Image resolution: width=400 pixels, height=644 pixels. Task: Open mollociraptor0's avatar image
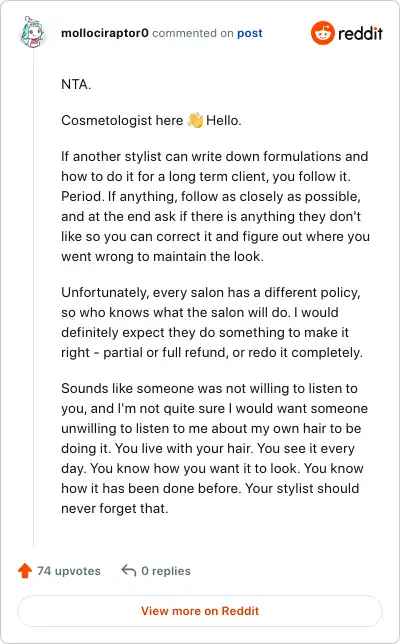pos(32,32)
